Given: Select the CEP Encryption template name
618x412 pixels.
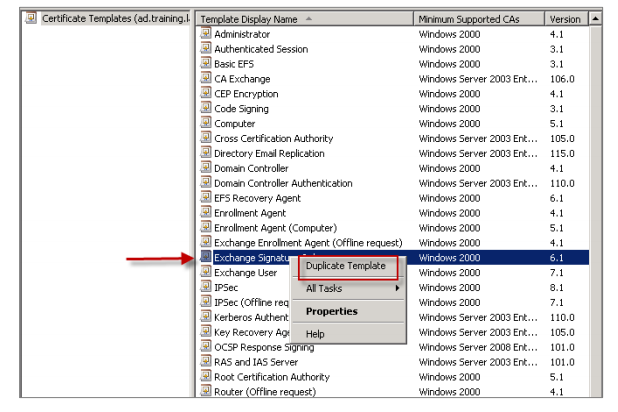Looking at the screenshot, I should 246,94.
